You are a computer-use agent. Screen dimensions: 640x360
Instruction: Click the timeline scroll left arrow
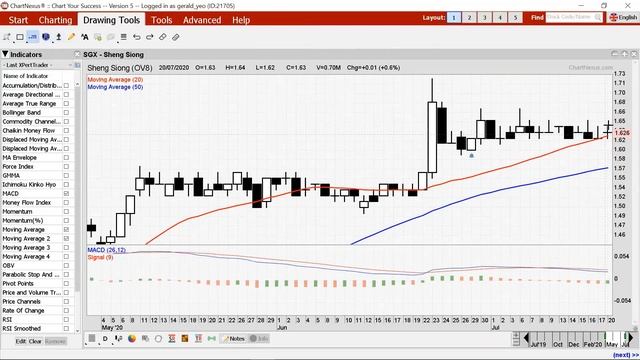click(526, 338)
